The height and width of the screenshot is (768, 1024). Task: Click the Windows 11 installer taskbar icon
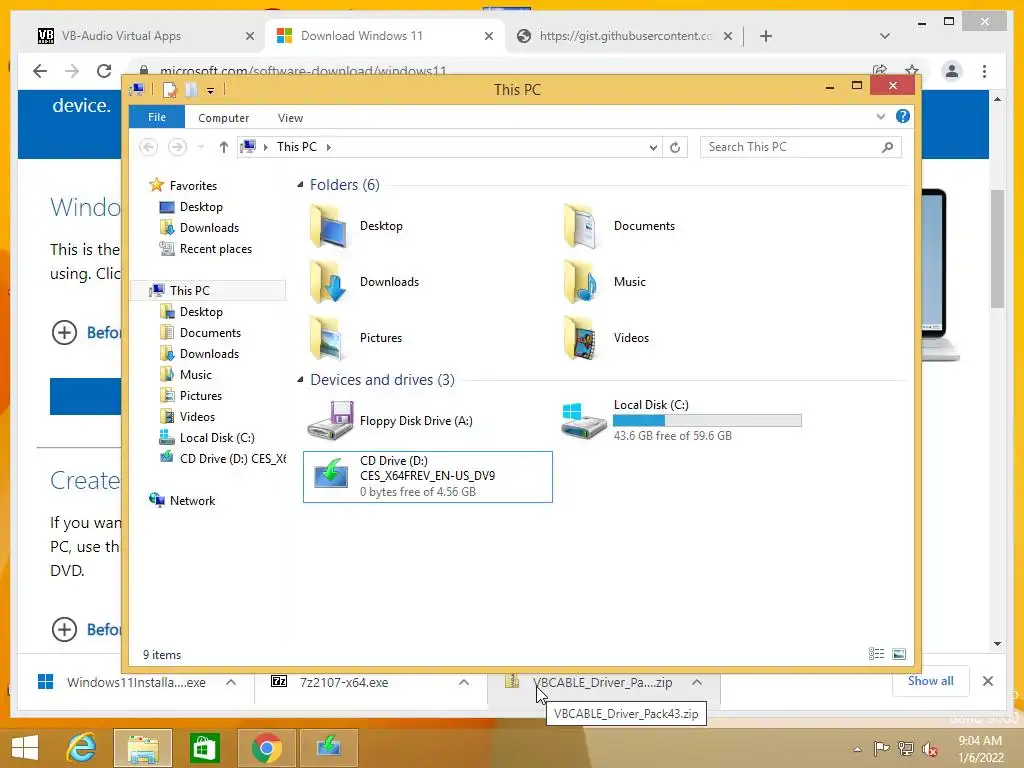coord(328,748)
